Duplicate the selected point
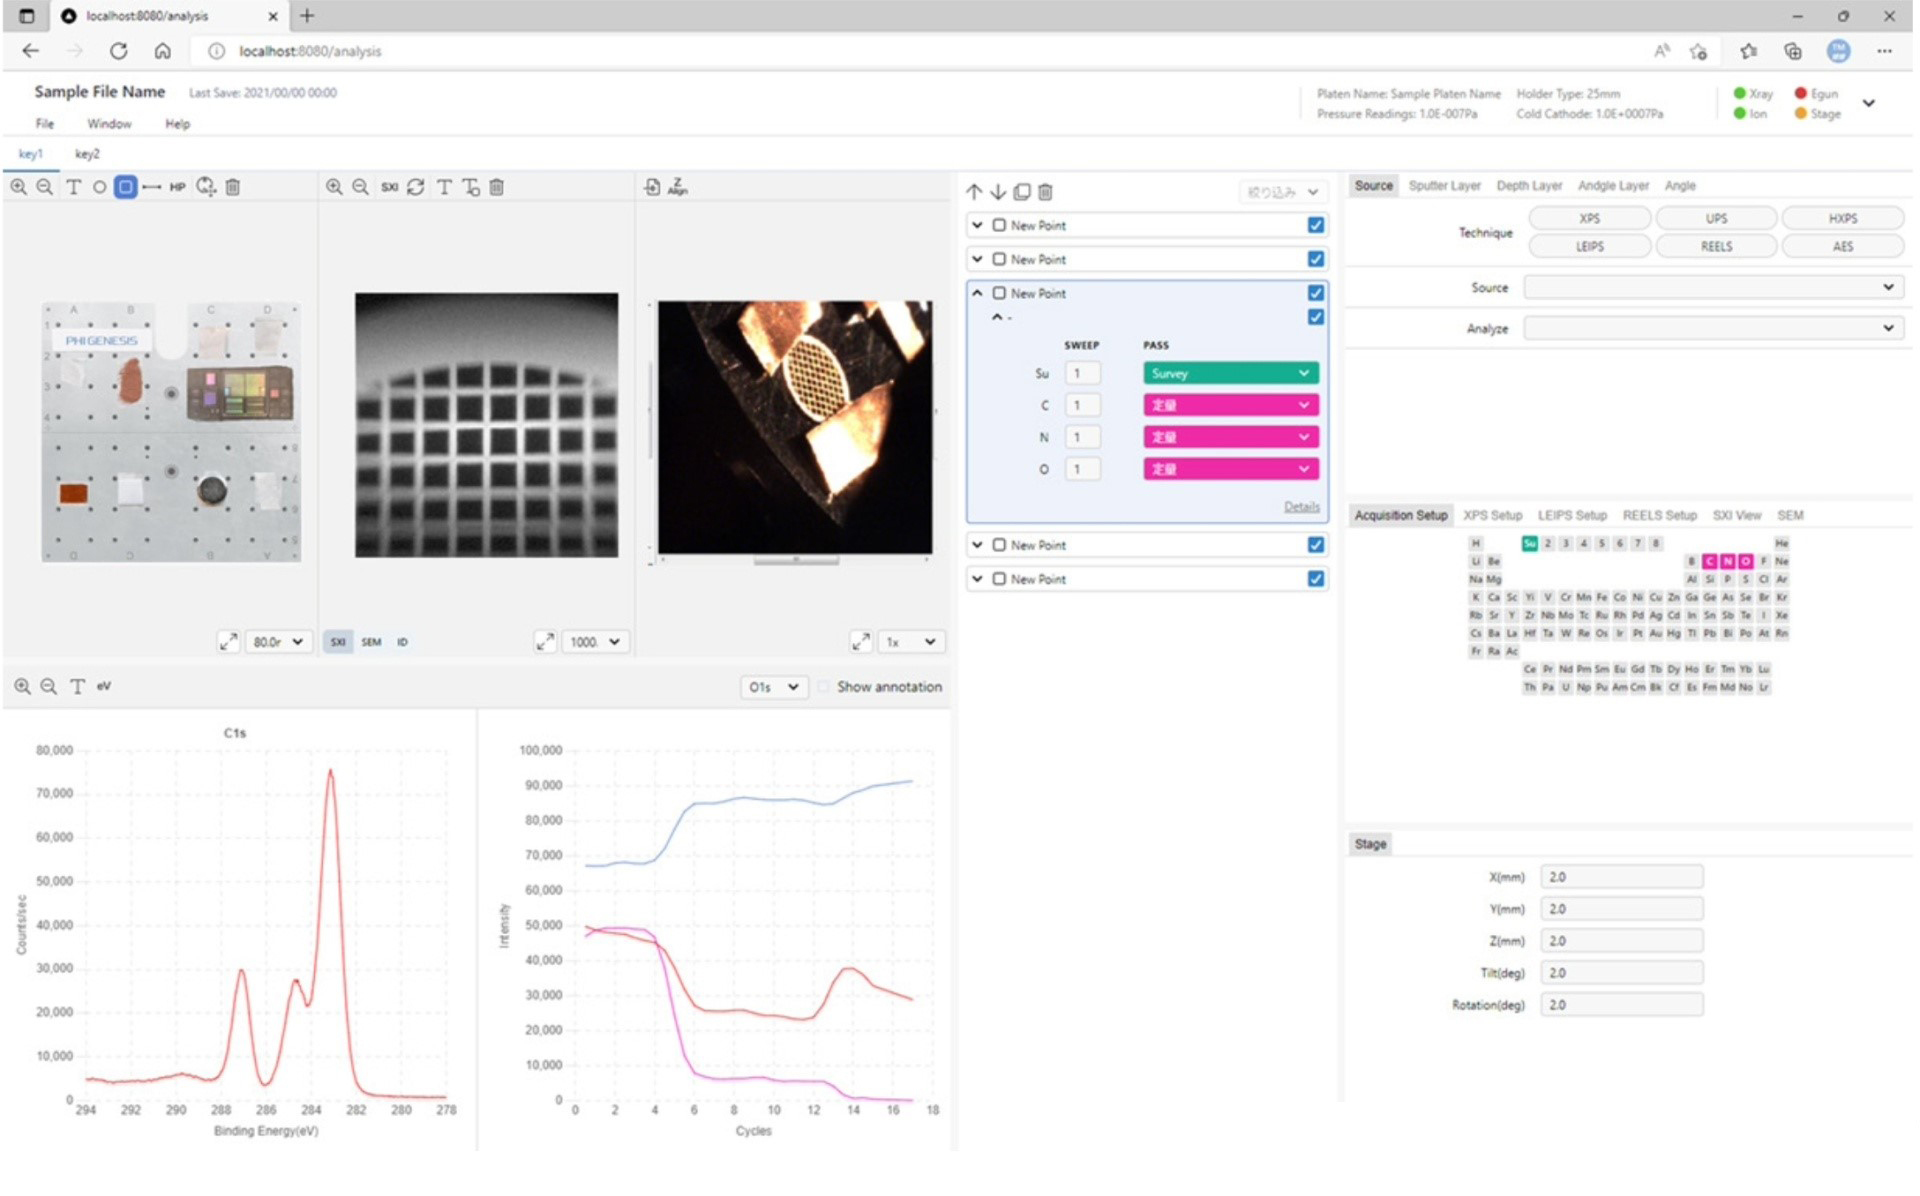The image size is (1920, 1196). coord(1022,192)
